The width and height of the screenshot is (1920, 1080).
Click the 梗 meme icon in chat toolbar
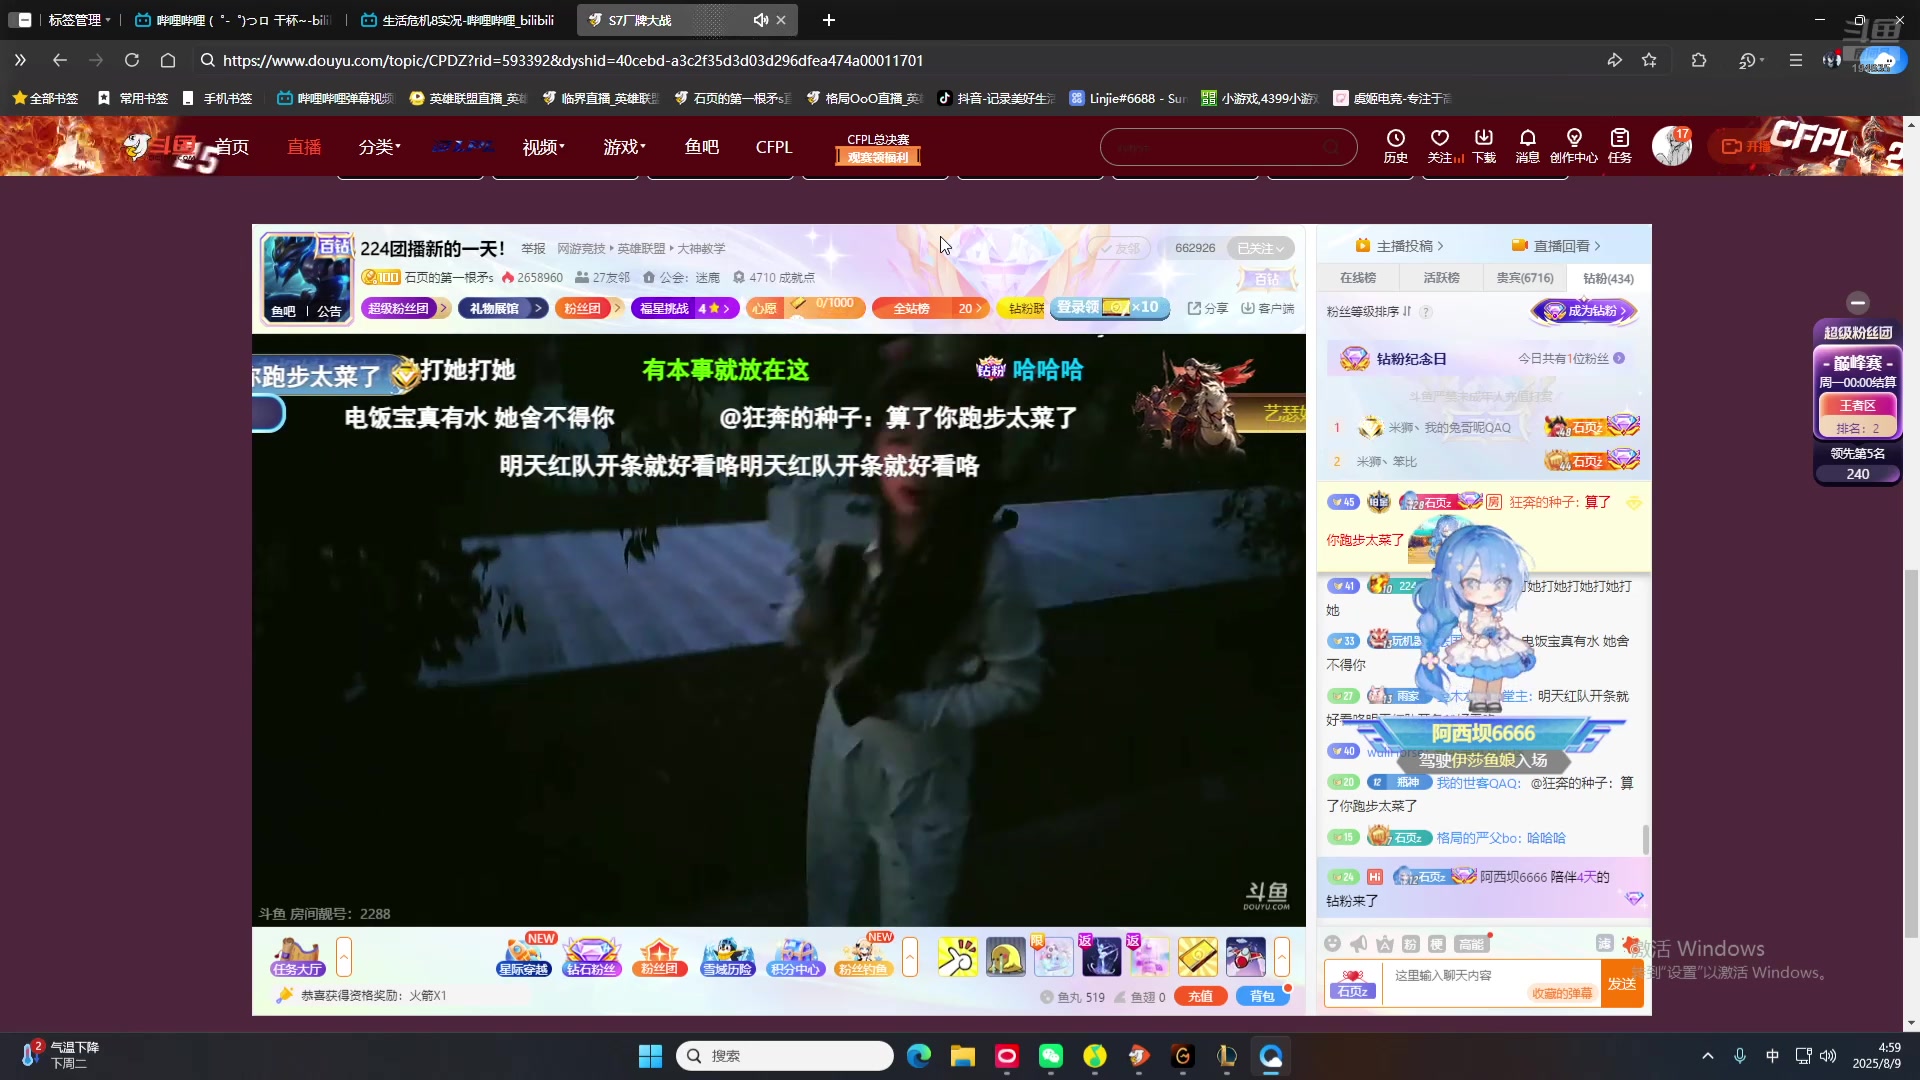(1437, 944)
